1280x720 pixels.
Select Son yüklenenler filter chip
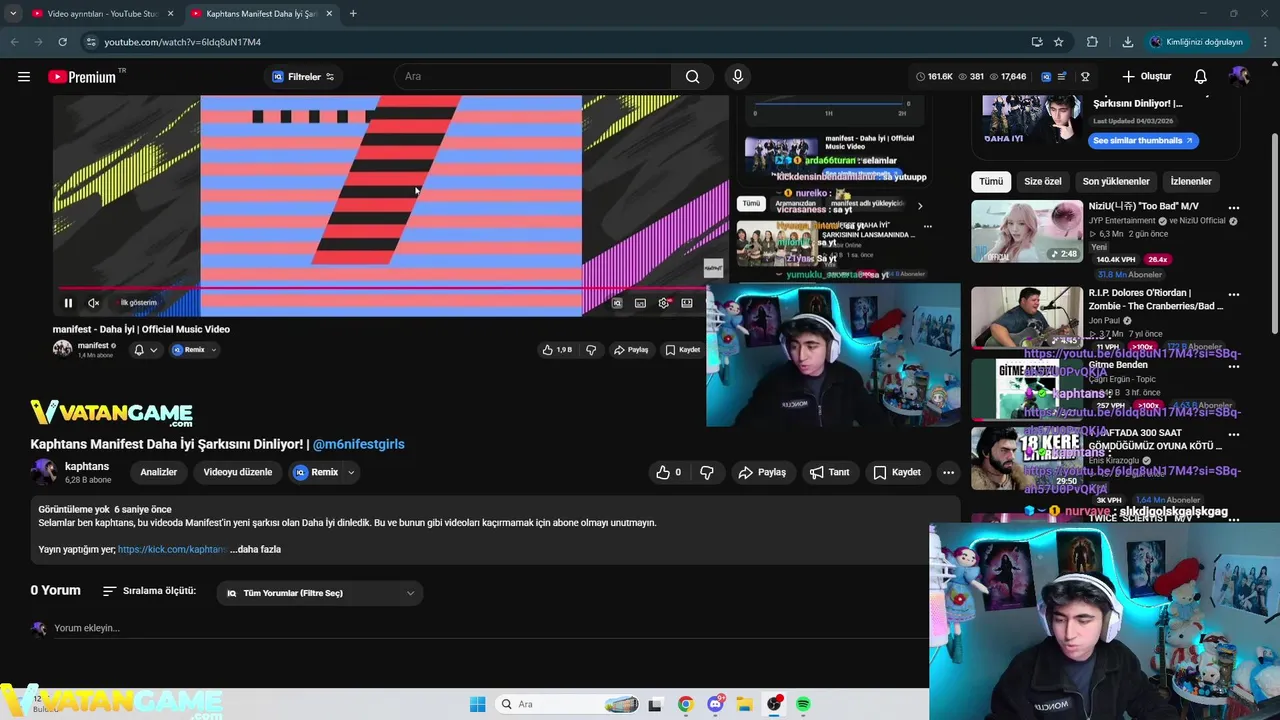(1116, 182)
